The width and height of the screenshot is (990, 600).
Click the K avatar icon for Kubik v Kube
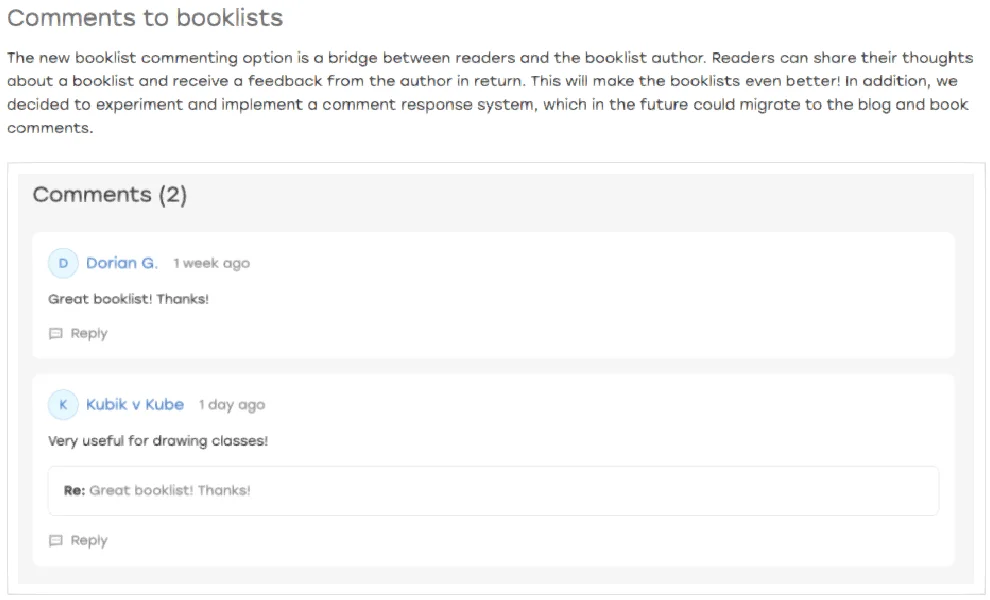(x=63, y=405)
